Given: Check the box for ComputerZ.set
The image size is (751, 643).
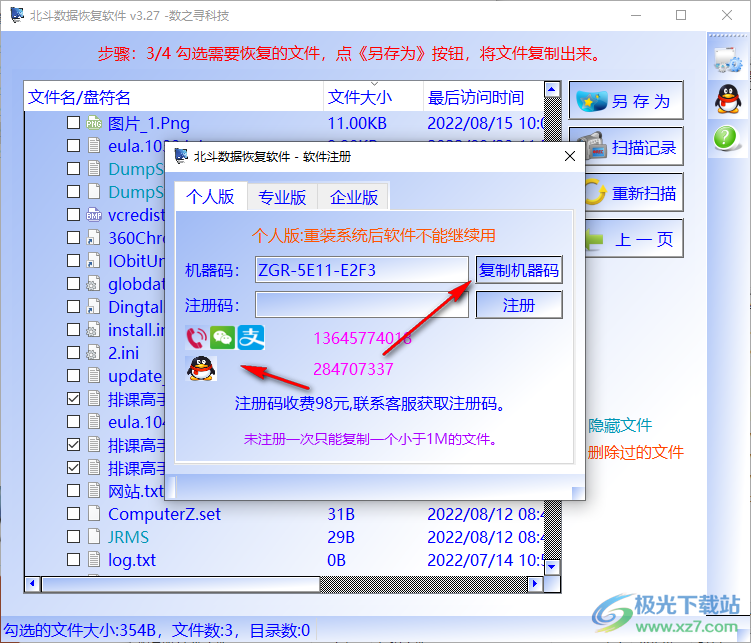Looking at the screenshot, I should coord(73,514).
